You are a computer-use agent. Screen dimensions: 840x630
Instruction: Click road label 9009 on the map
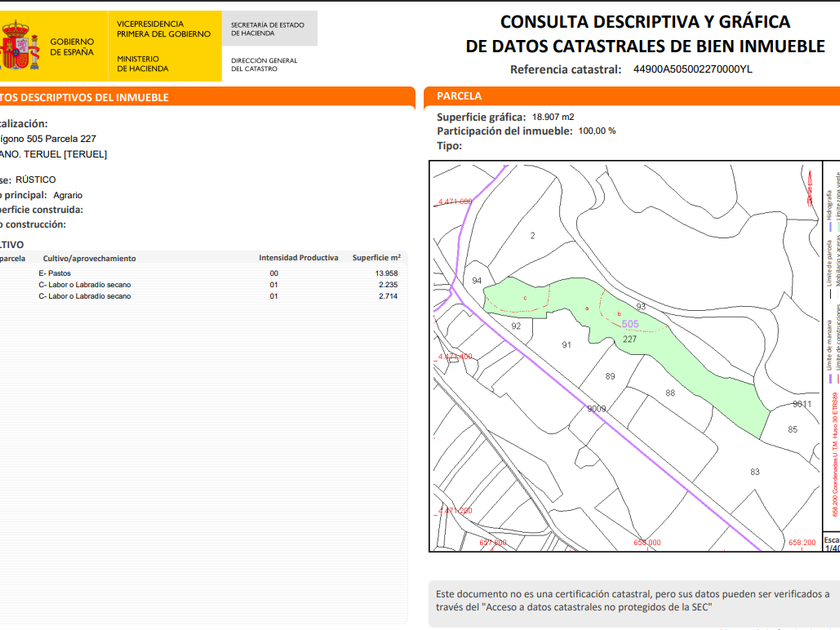coord(596,409)
